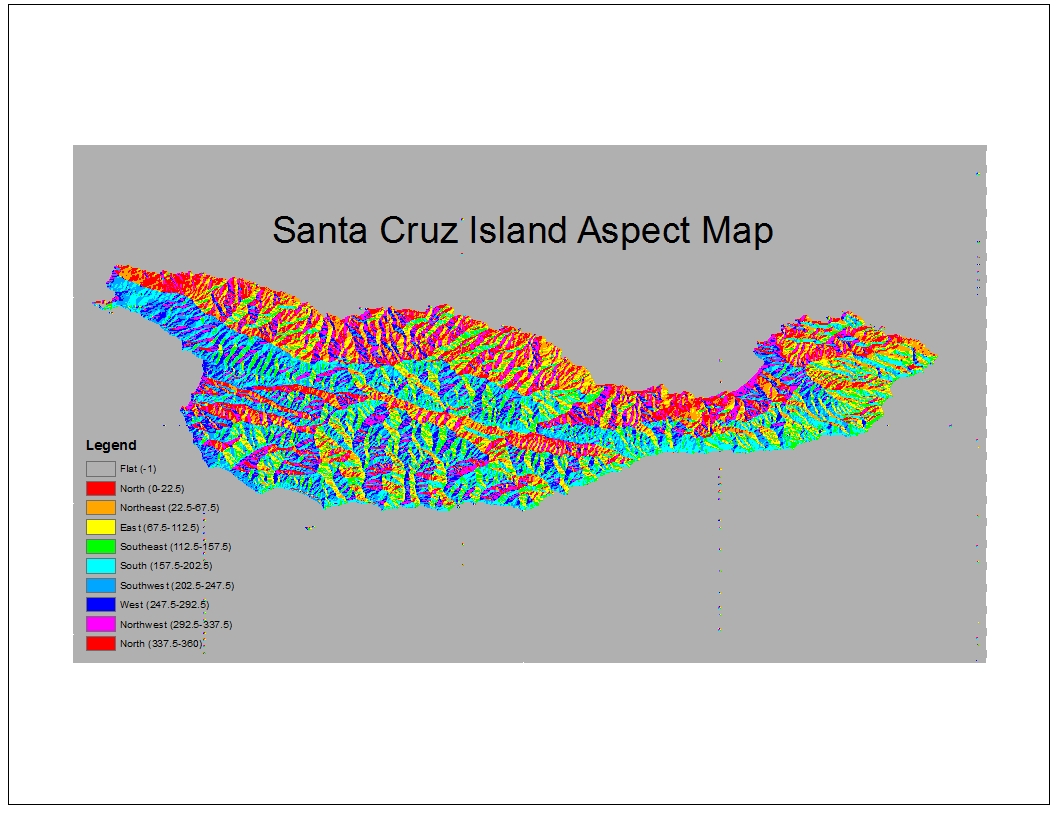This screenshot has width=1056, height=816.
Task: Select the 'Northwest (292.5-337.5)' legend label
Action: (x=176, y=624)
